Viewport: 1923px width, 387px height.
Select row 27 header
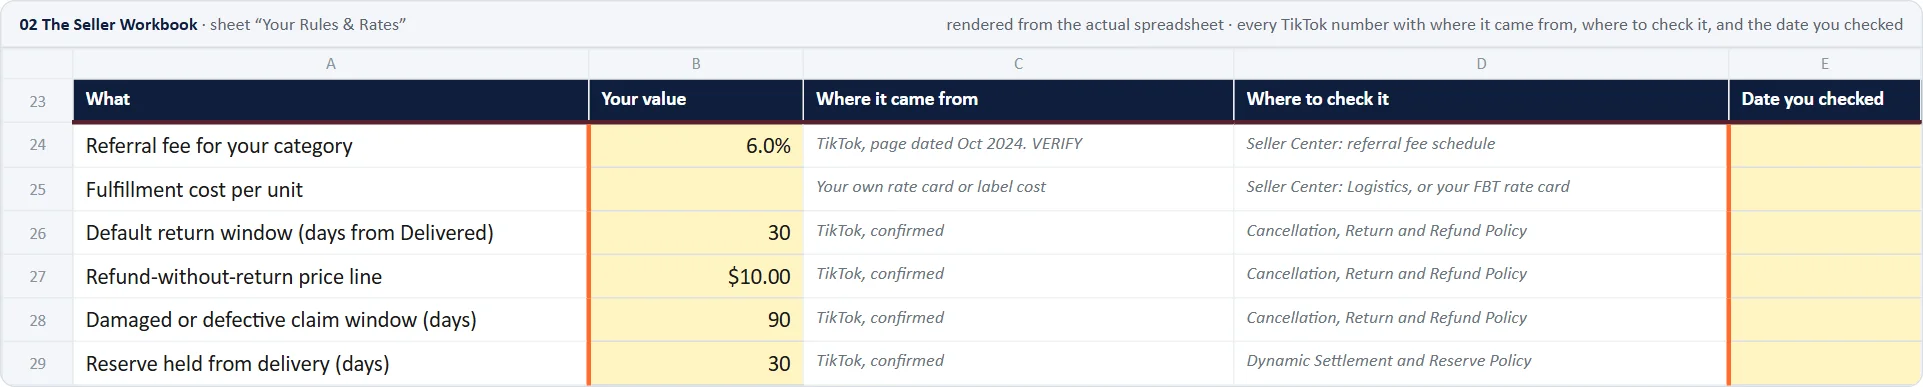(37, 276)
